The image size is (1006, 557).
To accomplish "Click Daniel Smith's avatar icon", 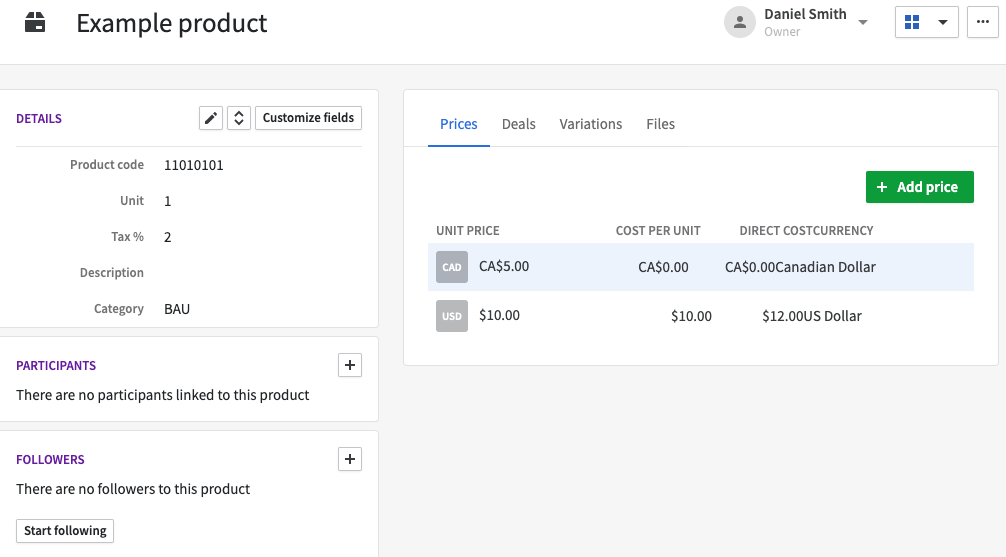I will (x=739, y=22).
